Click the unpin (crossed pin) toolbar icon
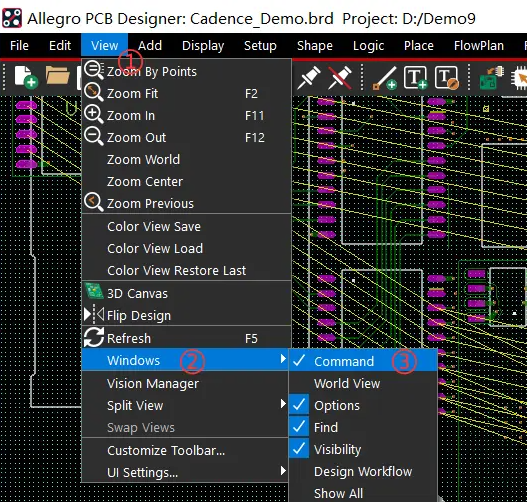The image size is (527, 502). click(340, 77)
